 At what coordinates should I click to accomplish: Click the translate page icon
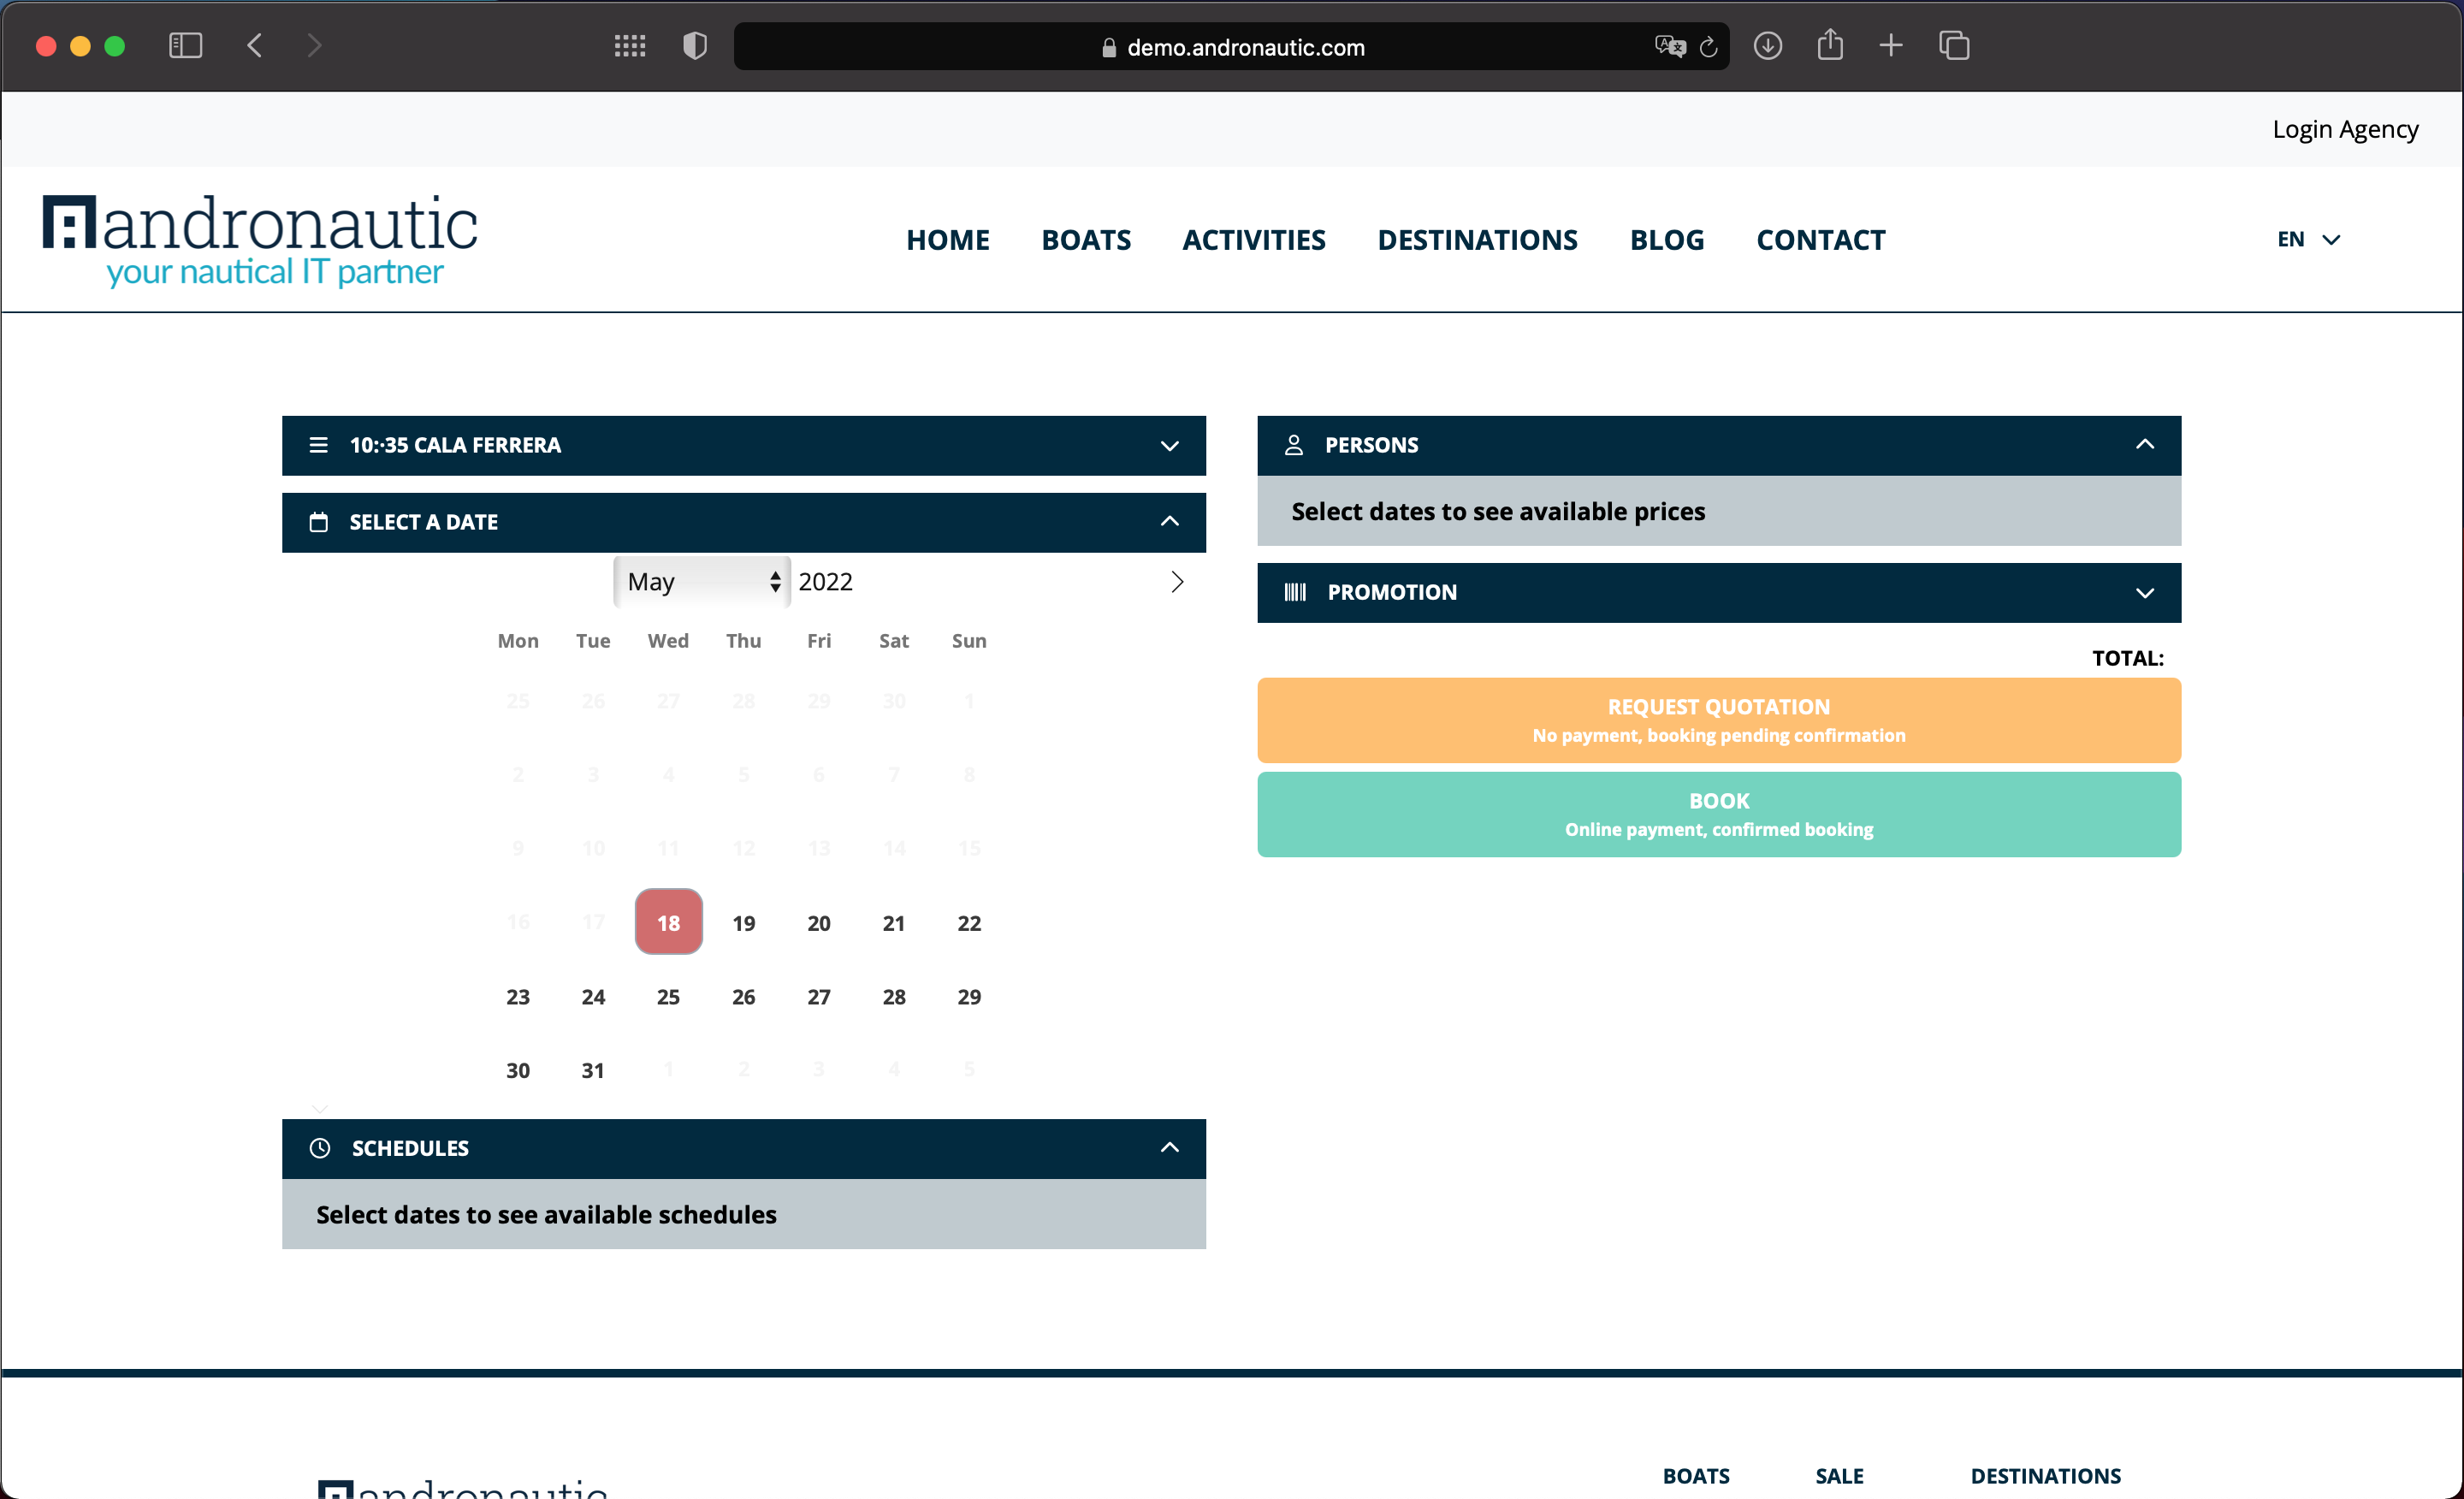point(1669,47)
